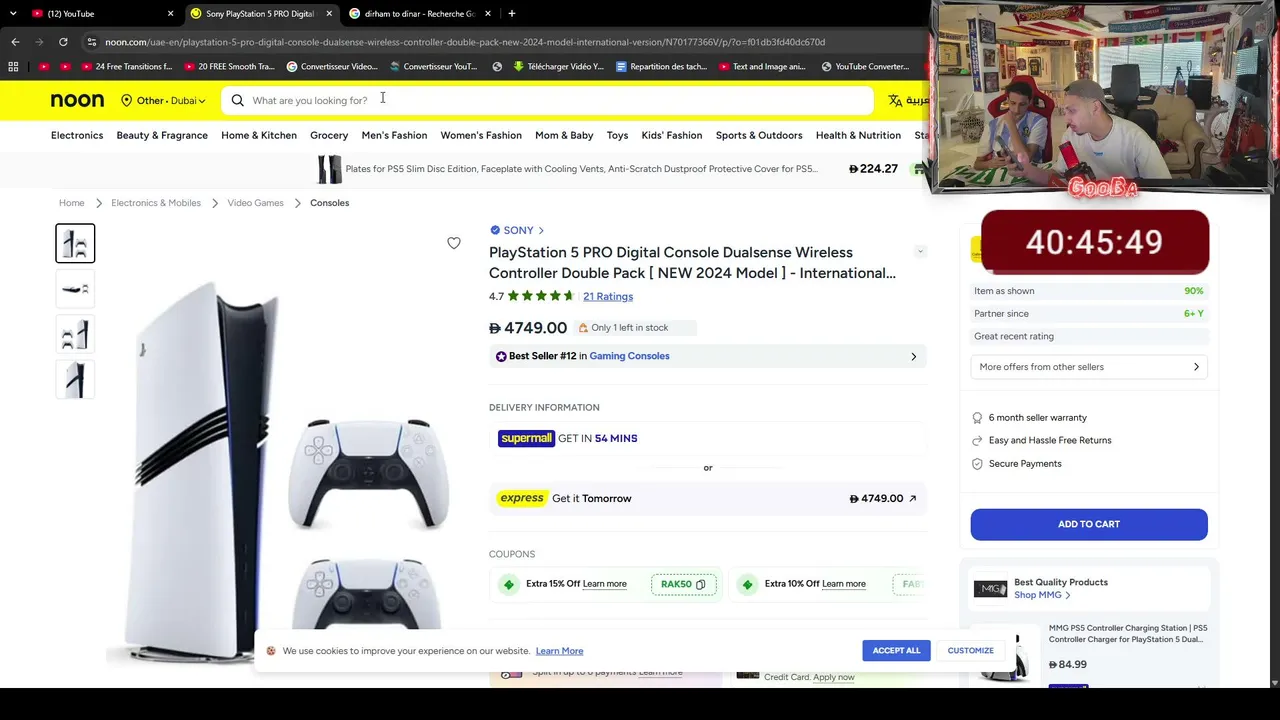This screenshot has width=1280, height=720.
Task: Open the Beauty & Fragrance category
Action: tap(162, 135)
